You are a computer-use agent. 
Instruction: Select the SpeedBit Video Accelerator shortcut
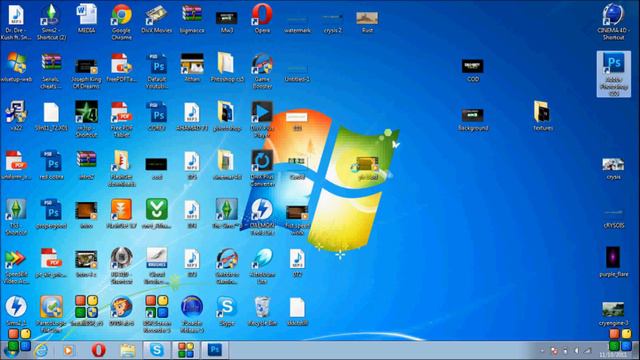[16, 260]
